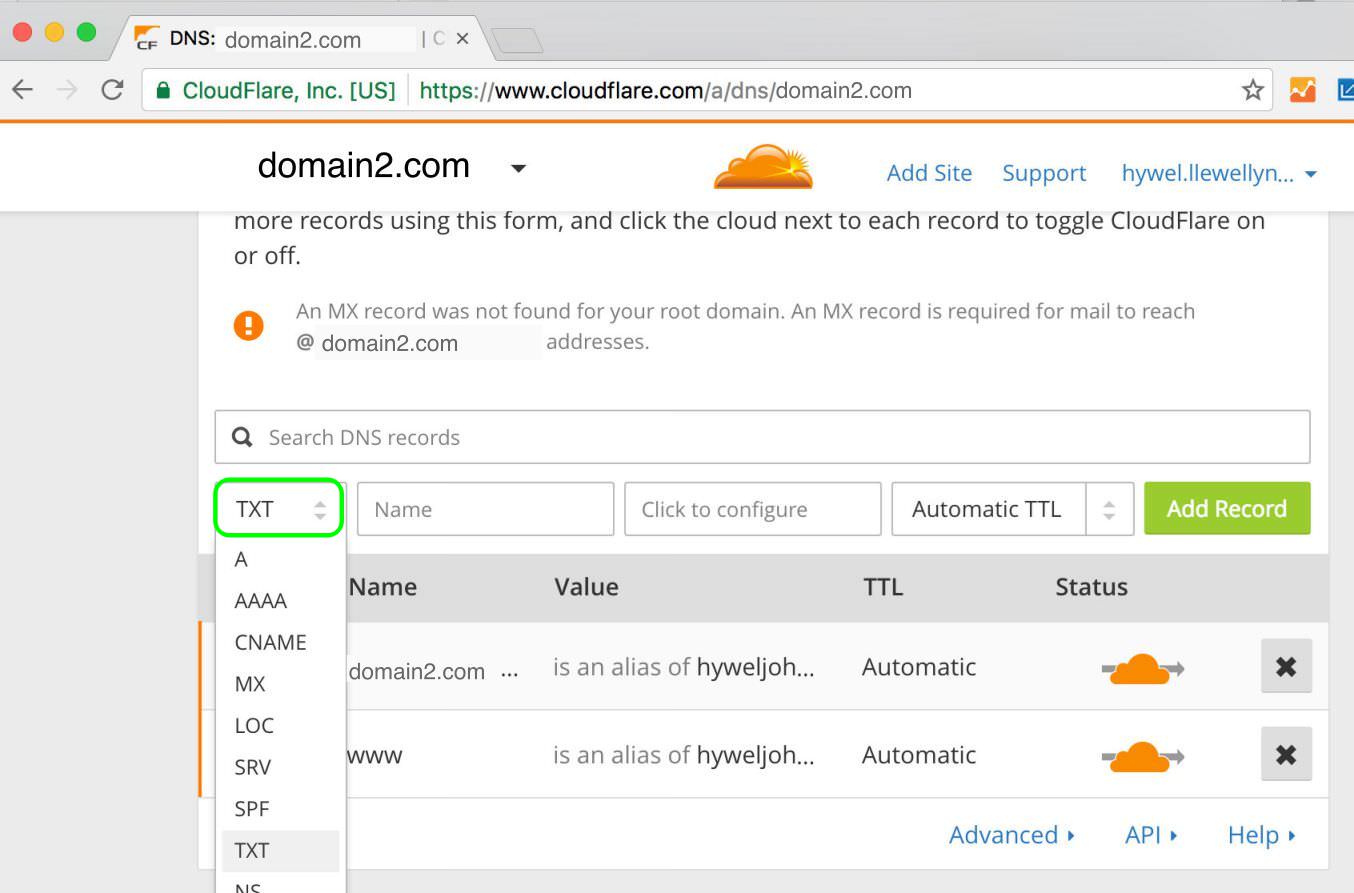This screenshot has height=893, width=1354.
Task: Click the Name column header
Action: (383, 587)
